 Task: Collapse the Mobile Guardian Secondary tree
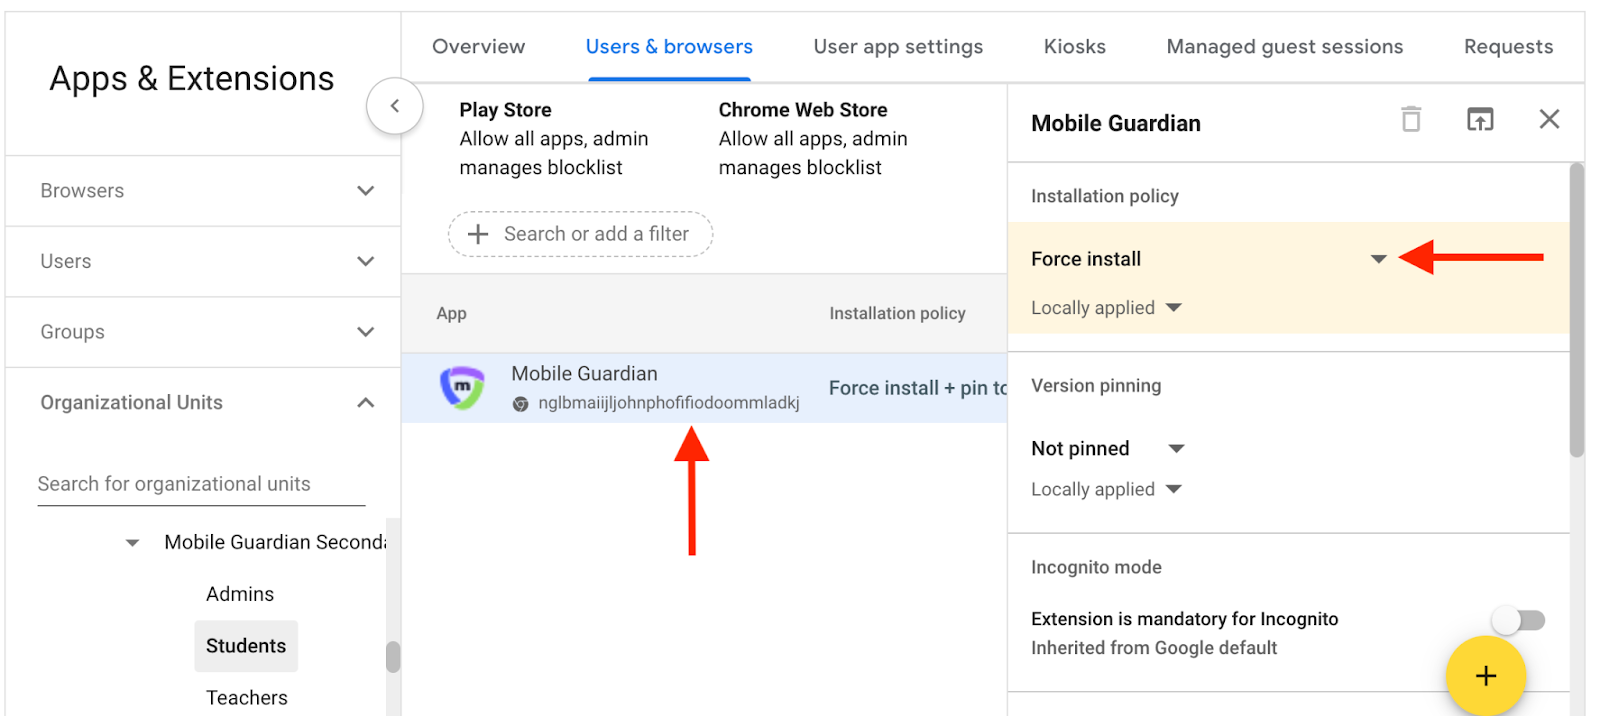click(131, 542)
